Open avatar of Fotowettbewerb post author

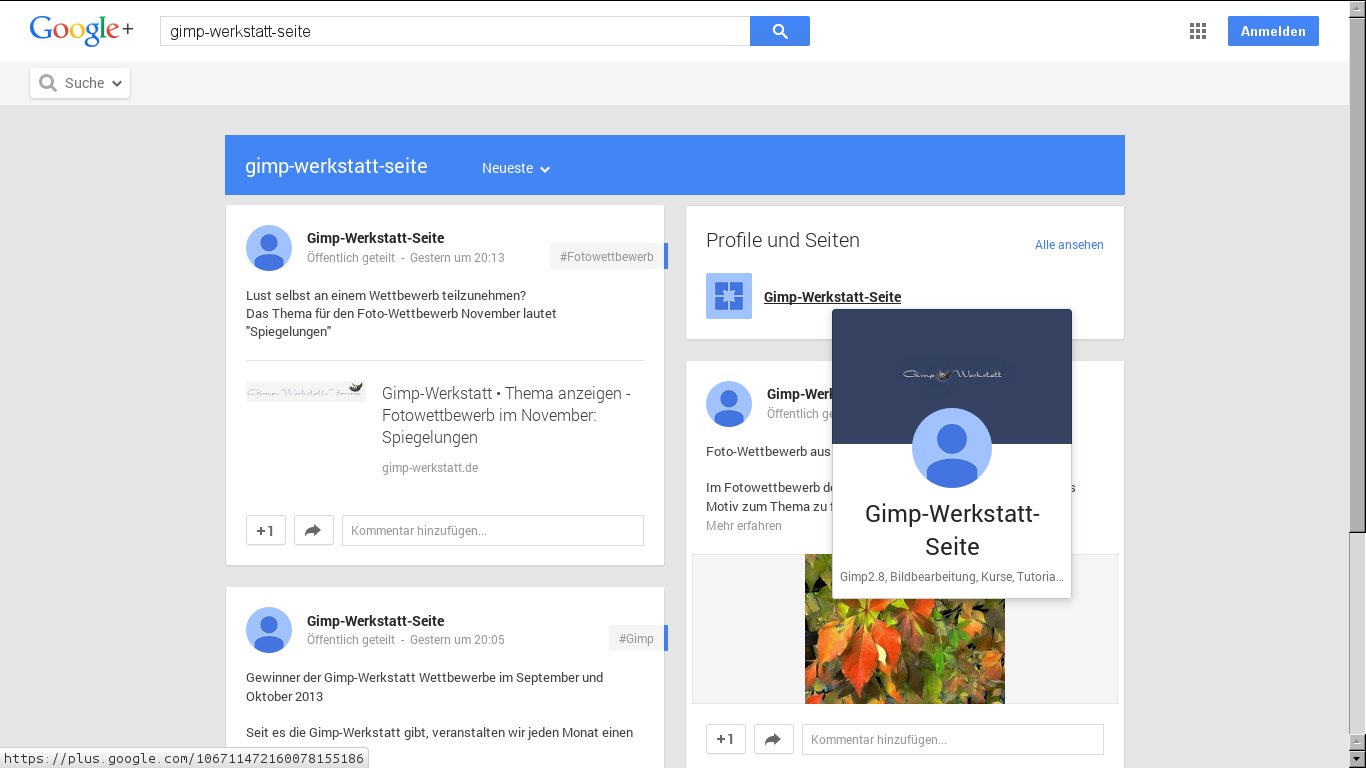(x=269, y=248)
